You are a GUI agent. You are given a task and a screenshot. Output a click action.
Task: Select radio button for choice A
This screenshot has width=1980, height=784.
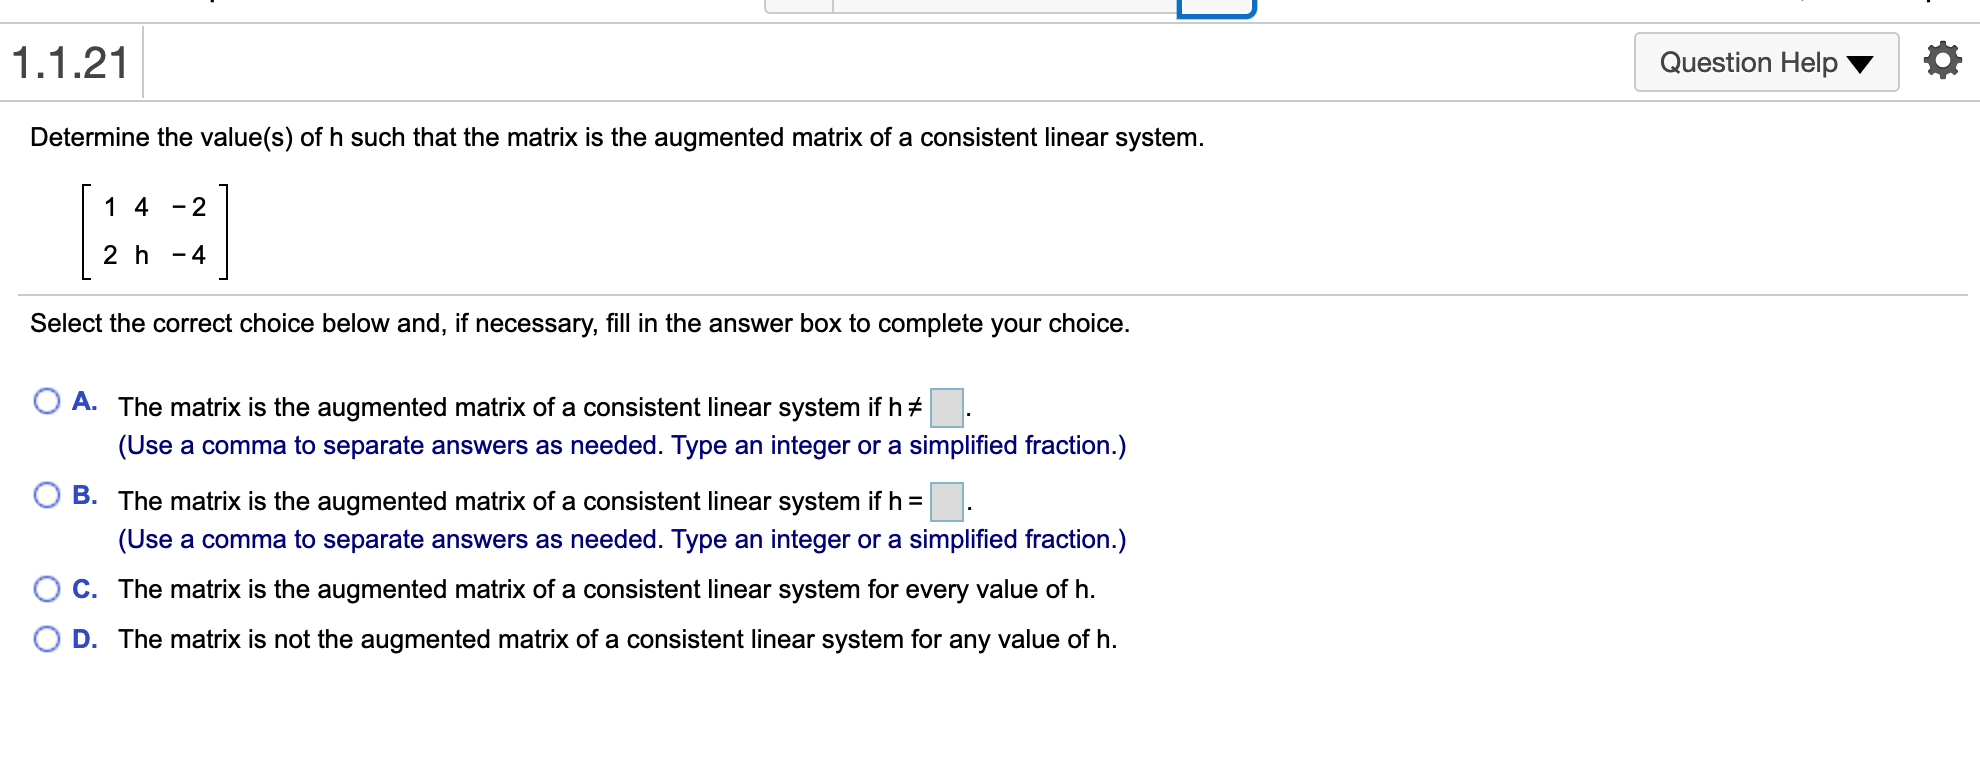47,400
